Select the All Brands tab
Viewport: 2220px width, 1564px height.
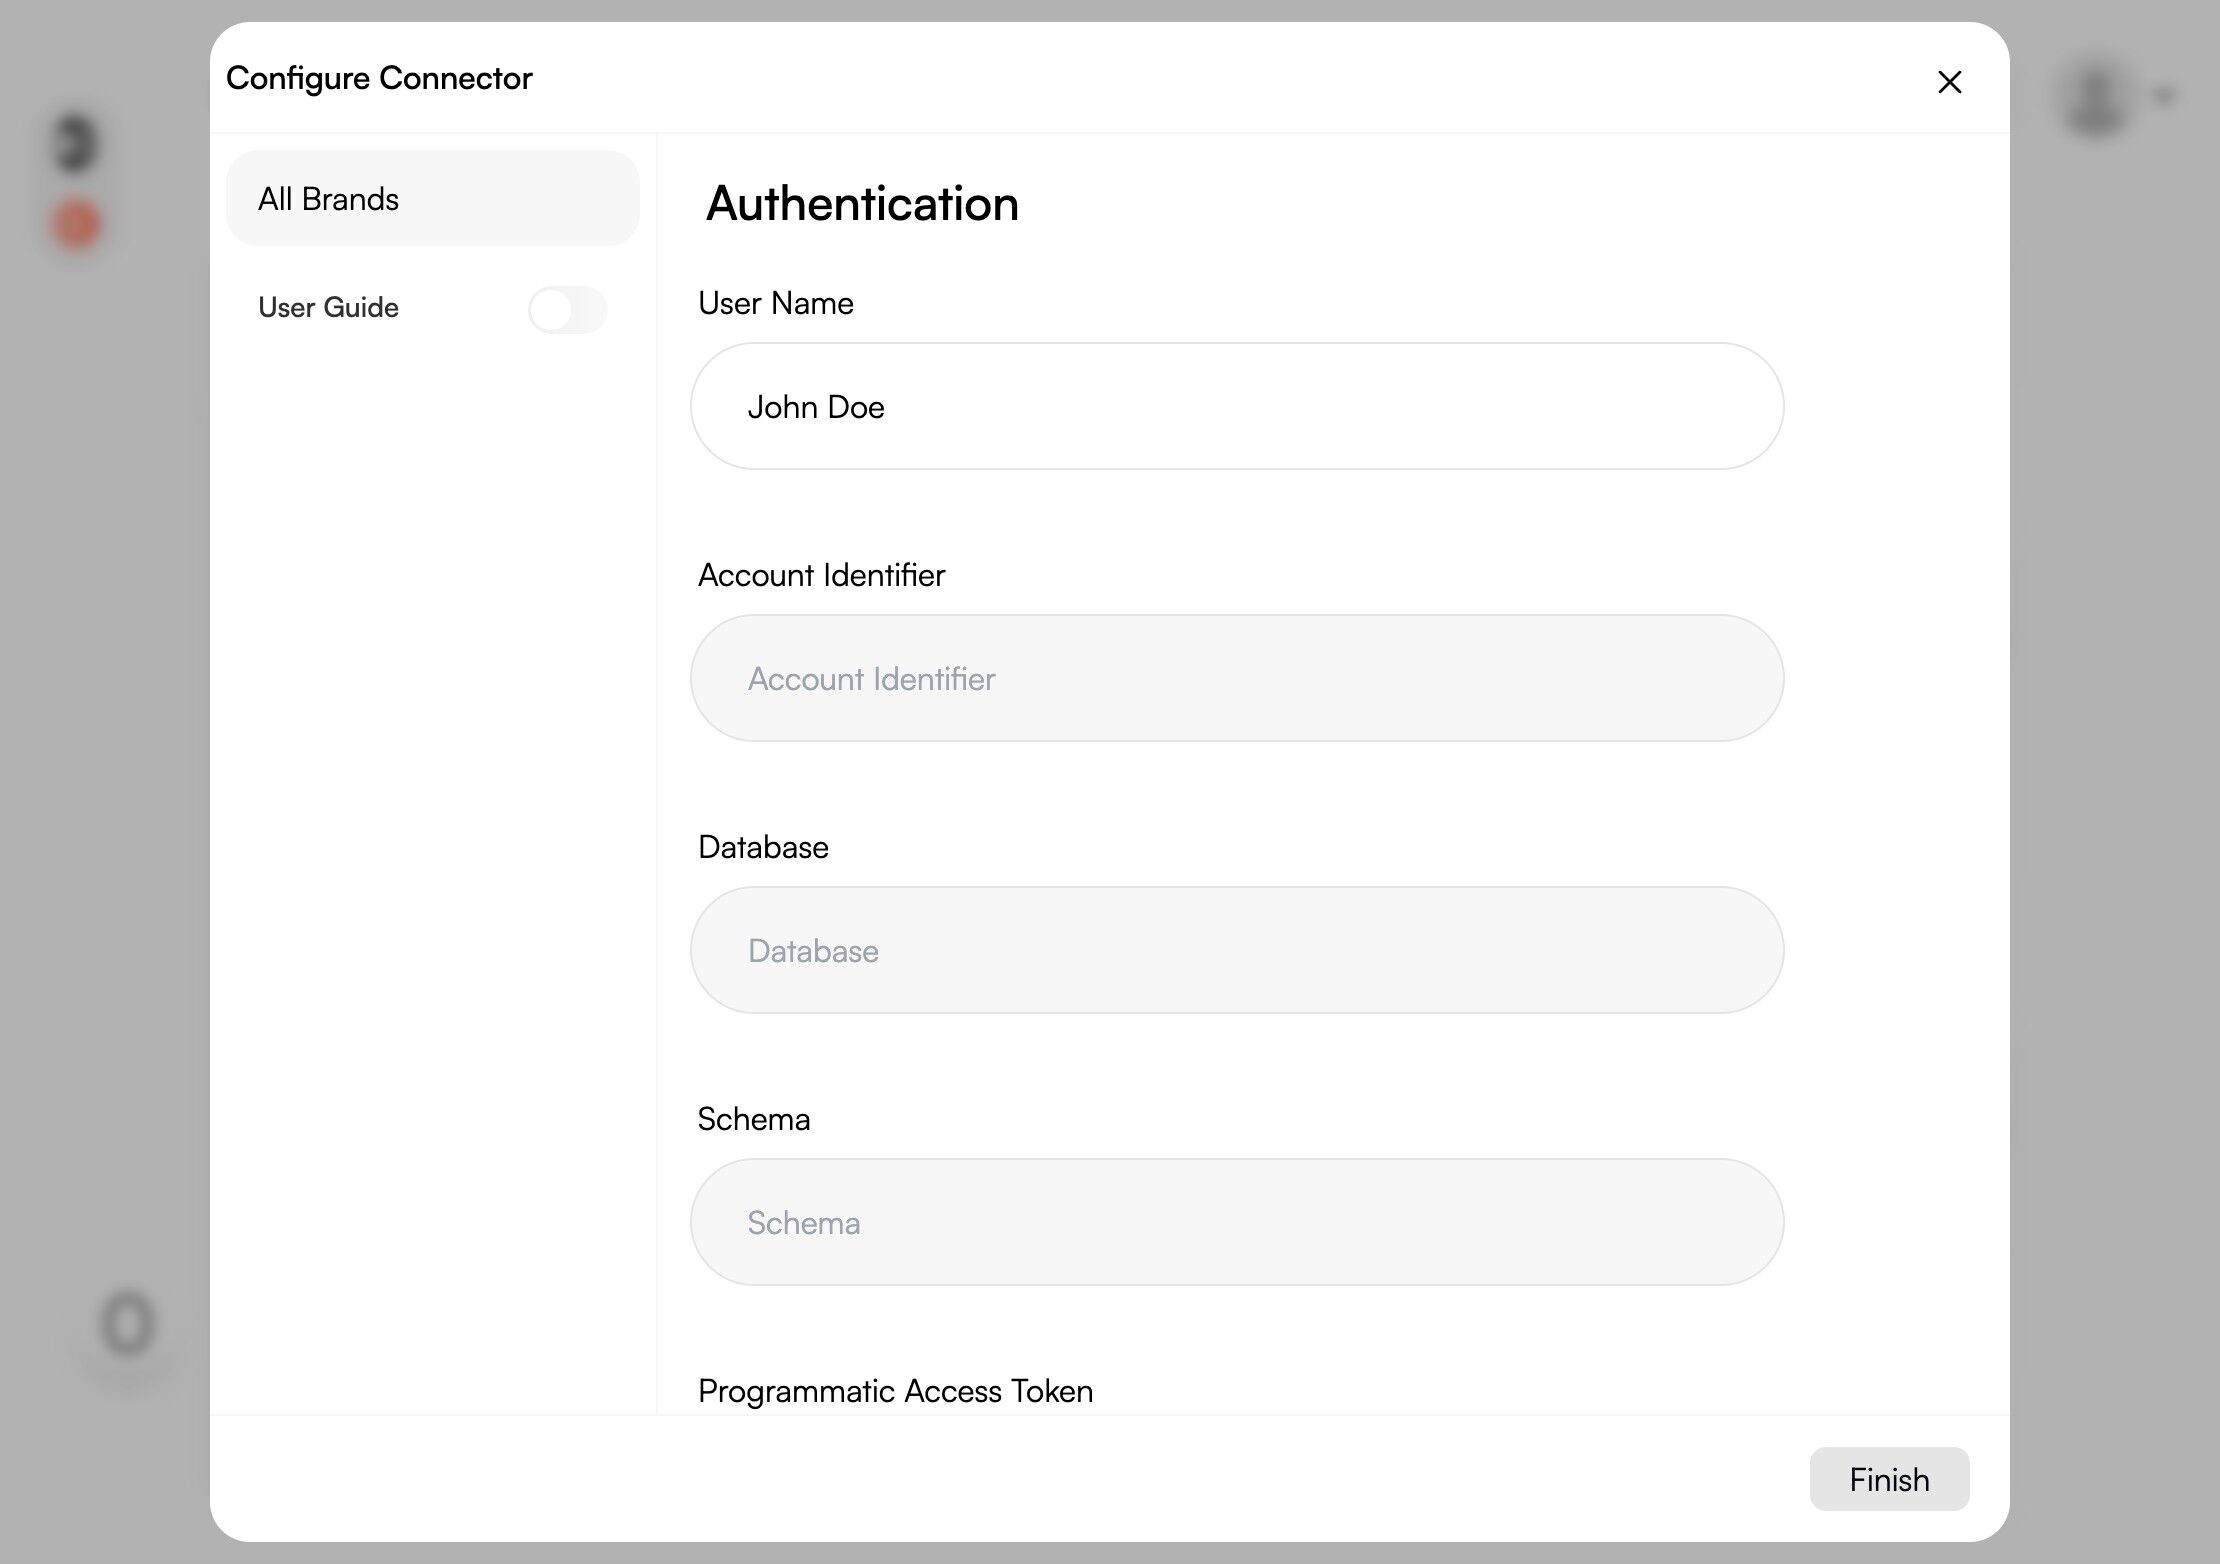pyautogui.click(x=432, y=199)
